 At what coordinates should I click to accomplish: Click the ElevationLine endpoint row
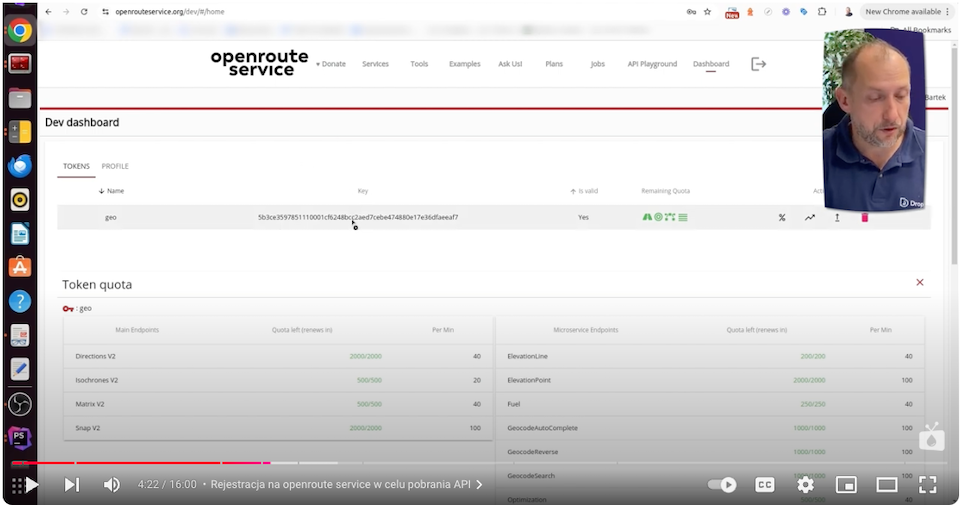710,356
